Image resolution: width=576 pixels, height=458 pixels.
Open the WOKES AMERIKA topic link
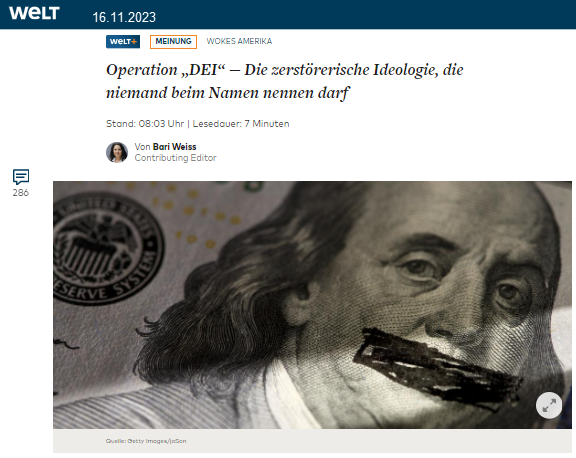pos(239,41)
